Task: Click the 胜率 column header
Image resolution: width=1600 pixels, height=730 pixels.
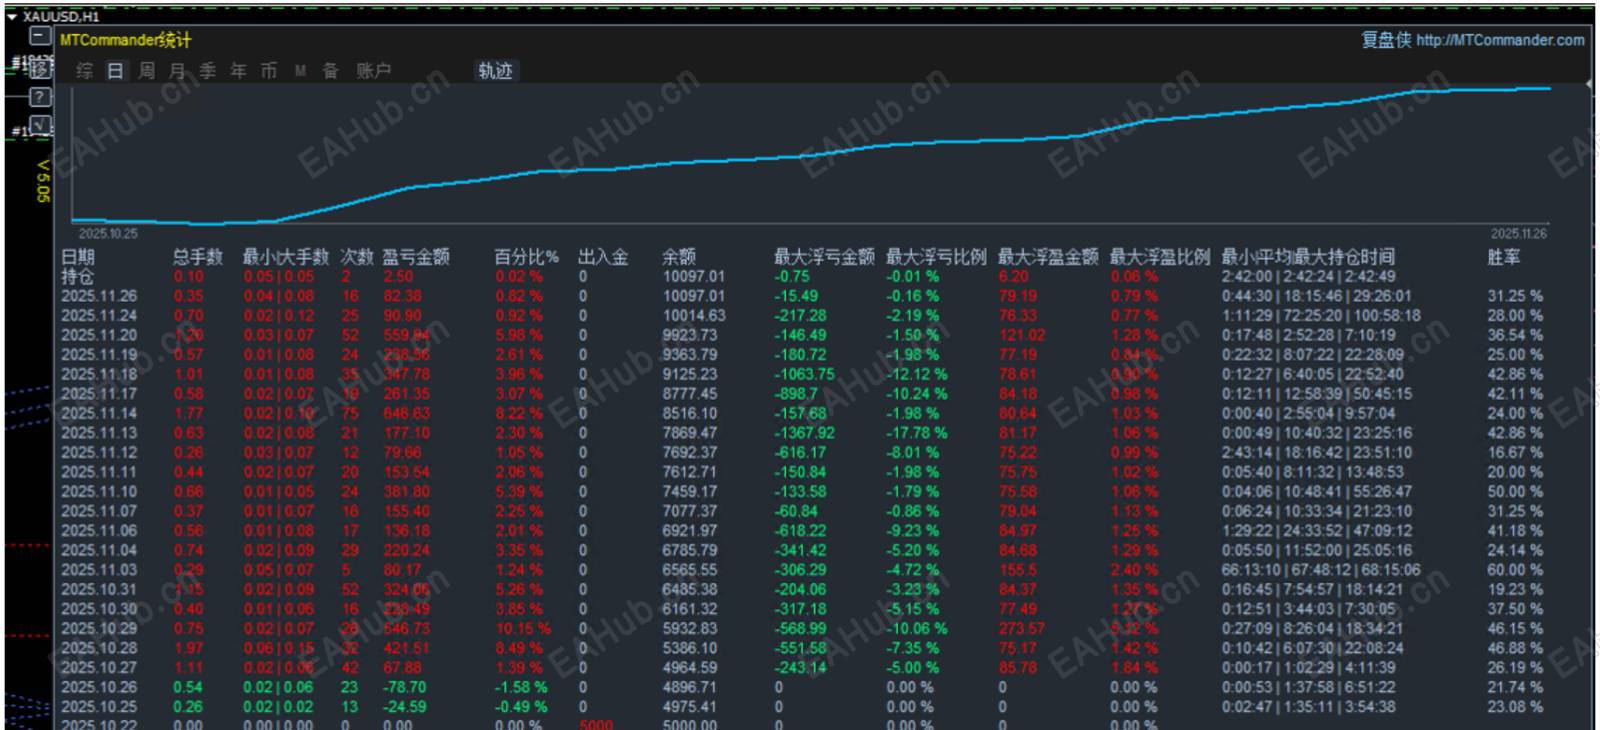Action: (1503, 257)
